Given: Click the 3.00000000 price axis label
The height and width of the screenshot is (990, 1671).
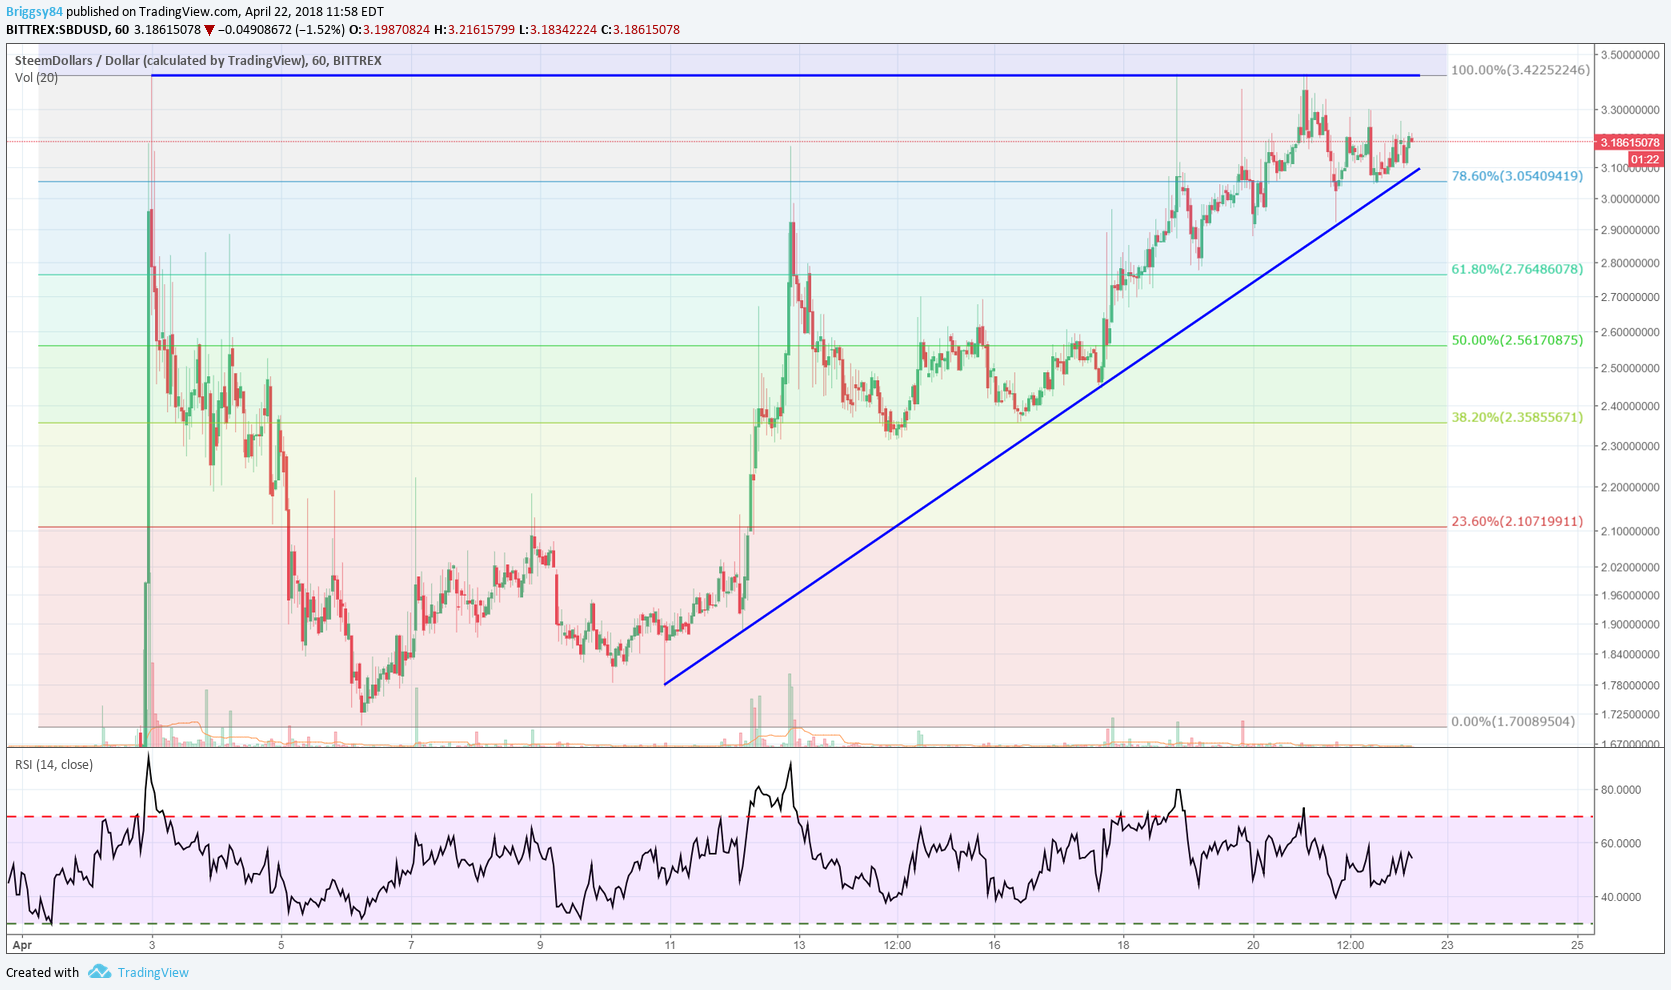Looking at the screenshot, I should point(1632,199).
